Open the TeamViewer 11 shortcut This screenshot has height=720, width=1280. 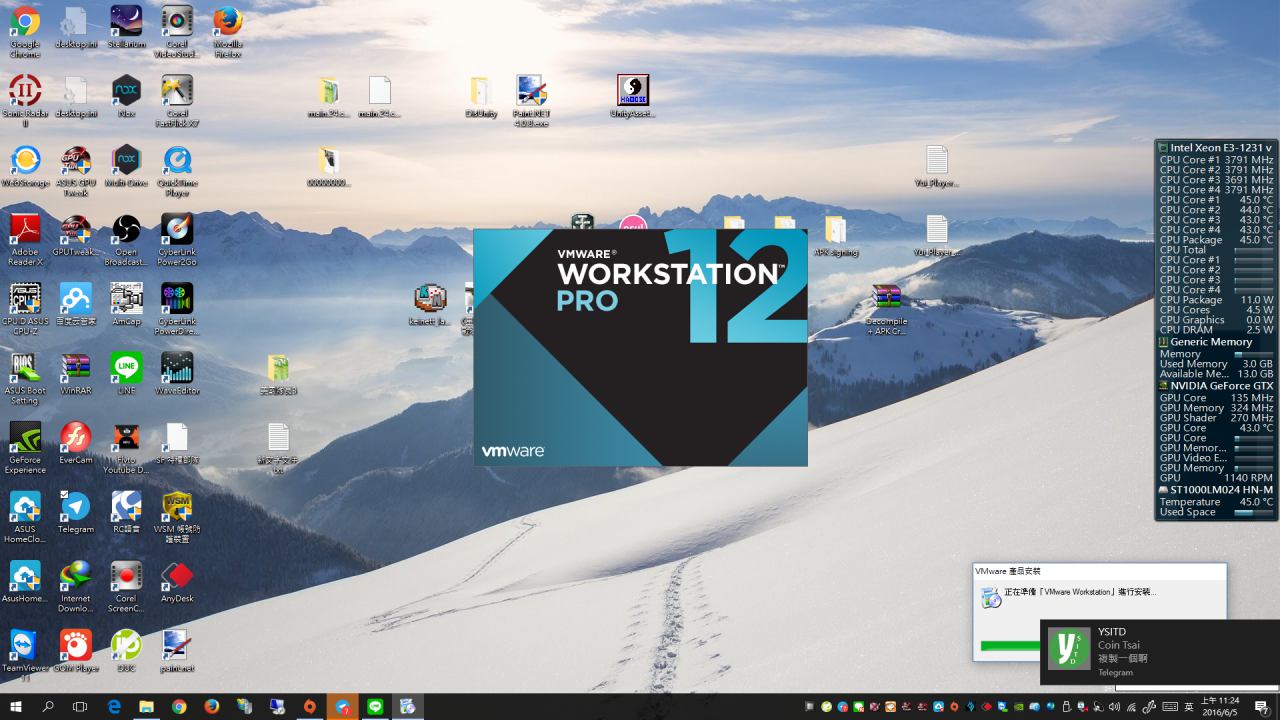coord(25,647)
